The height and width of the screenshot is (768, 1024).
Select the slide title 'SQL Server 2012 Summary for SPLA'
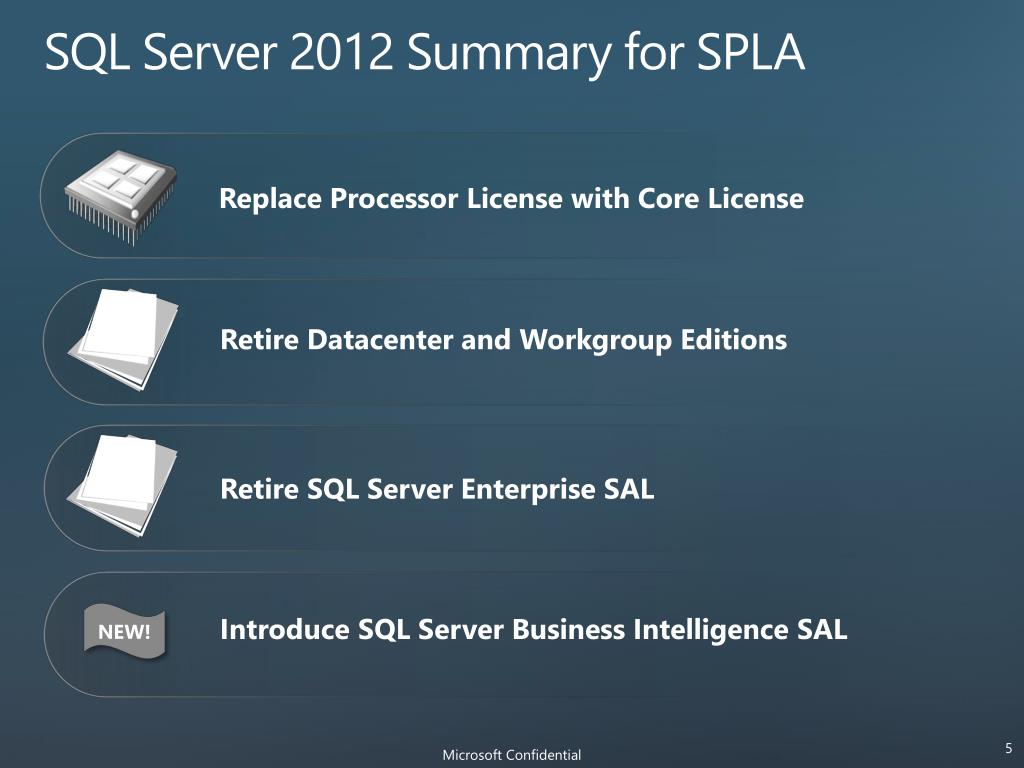(424, 52)
